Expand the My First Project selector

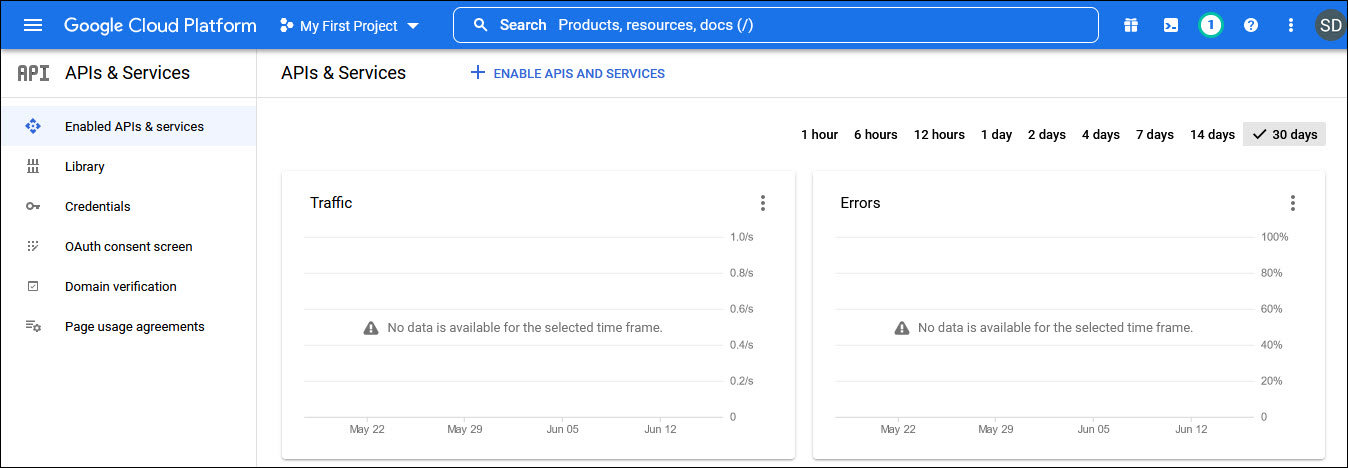[349, 26]
